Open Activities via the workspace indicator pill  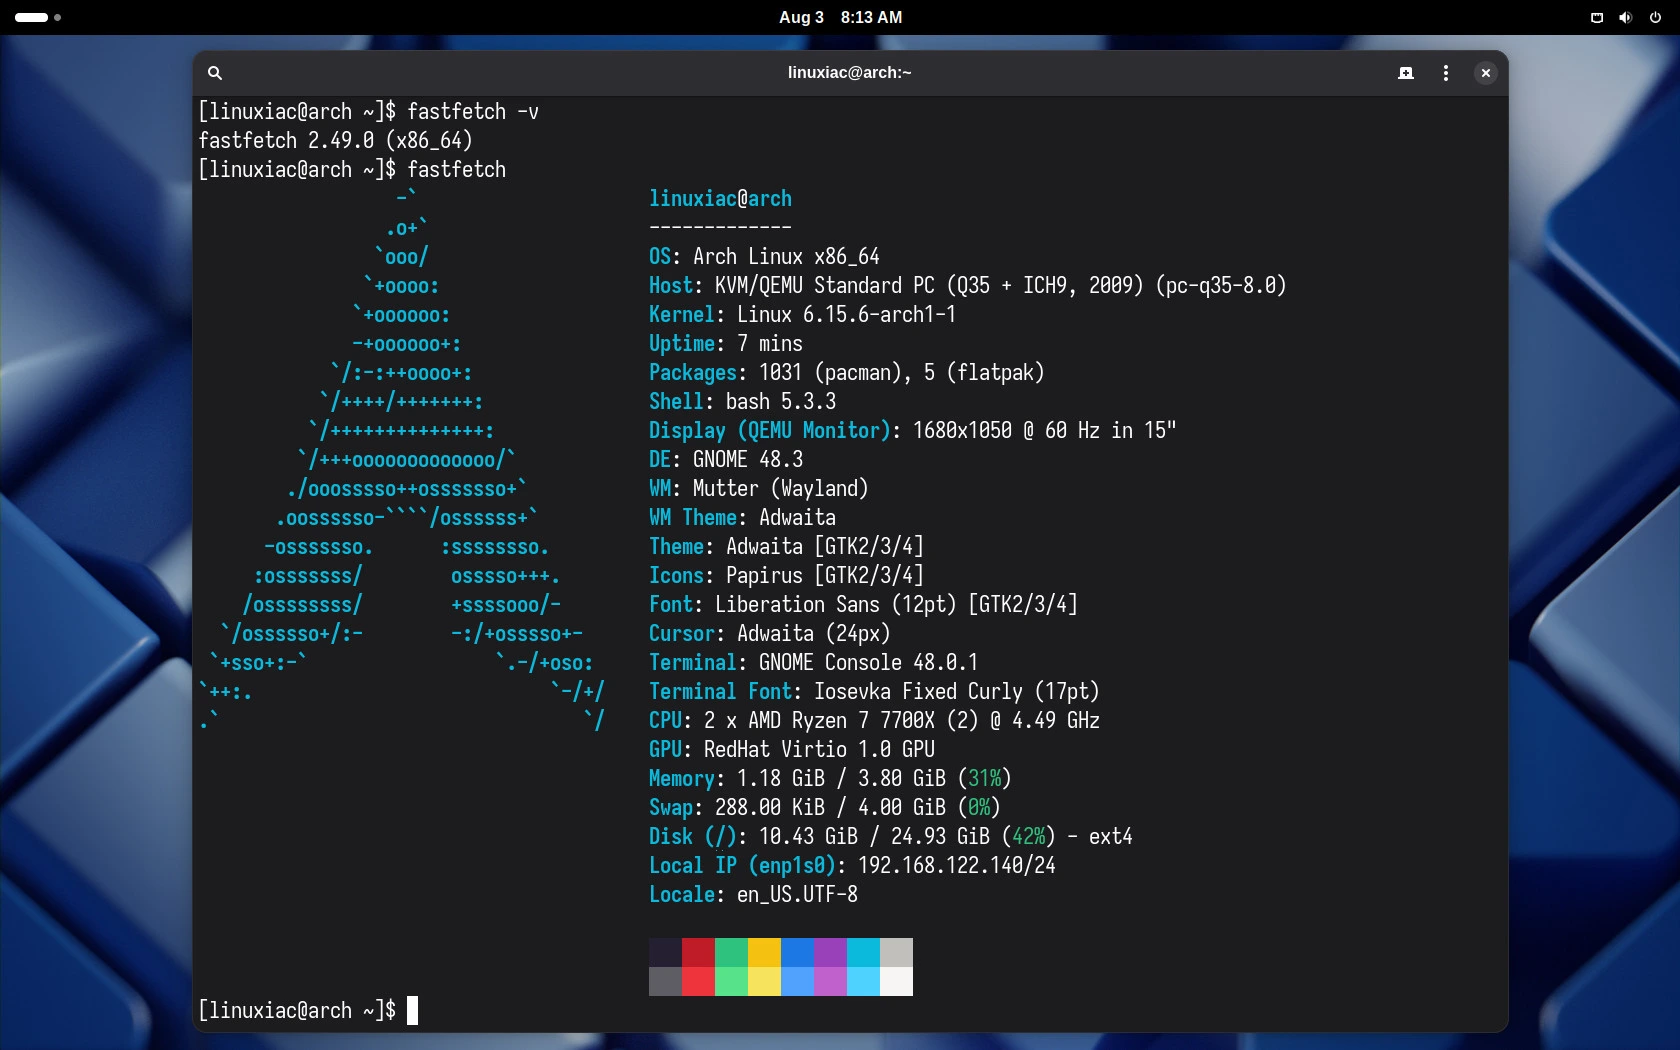pyautogui.click(x=32, y=18)
